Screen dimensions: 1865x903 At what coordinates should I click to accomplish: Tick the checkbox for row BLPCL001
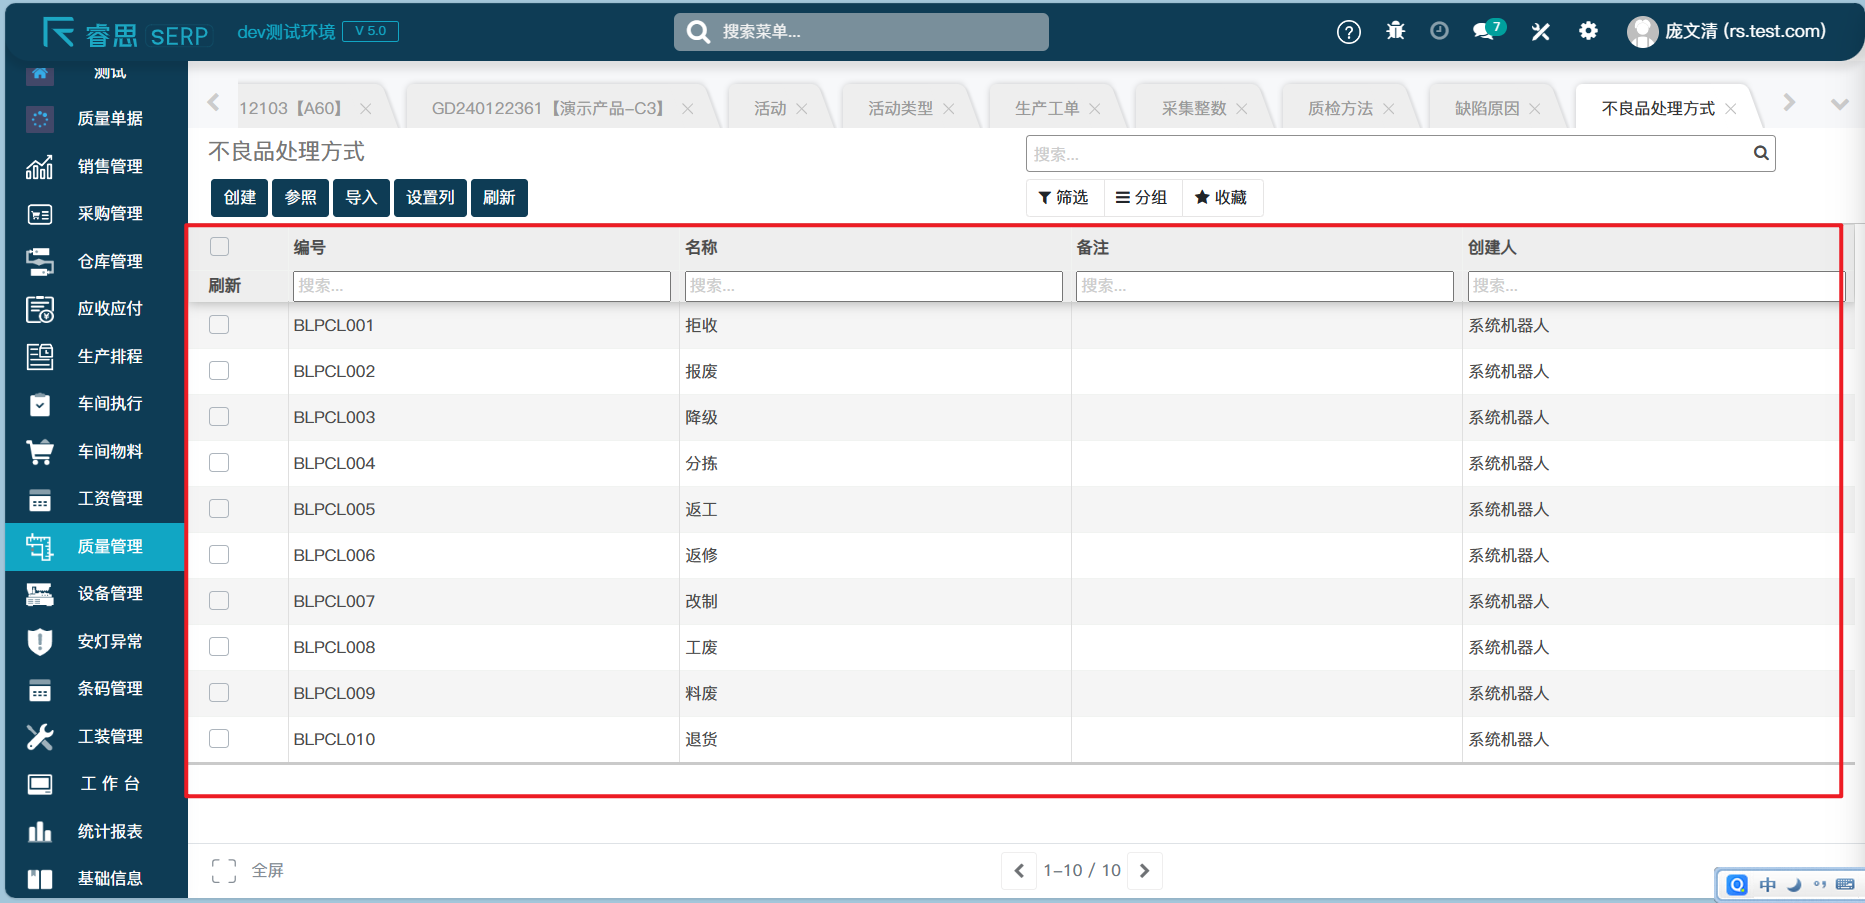pyautogui.click(x=219, y=325)
